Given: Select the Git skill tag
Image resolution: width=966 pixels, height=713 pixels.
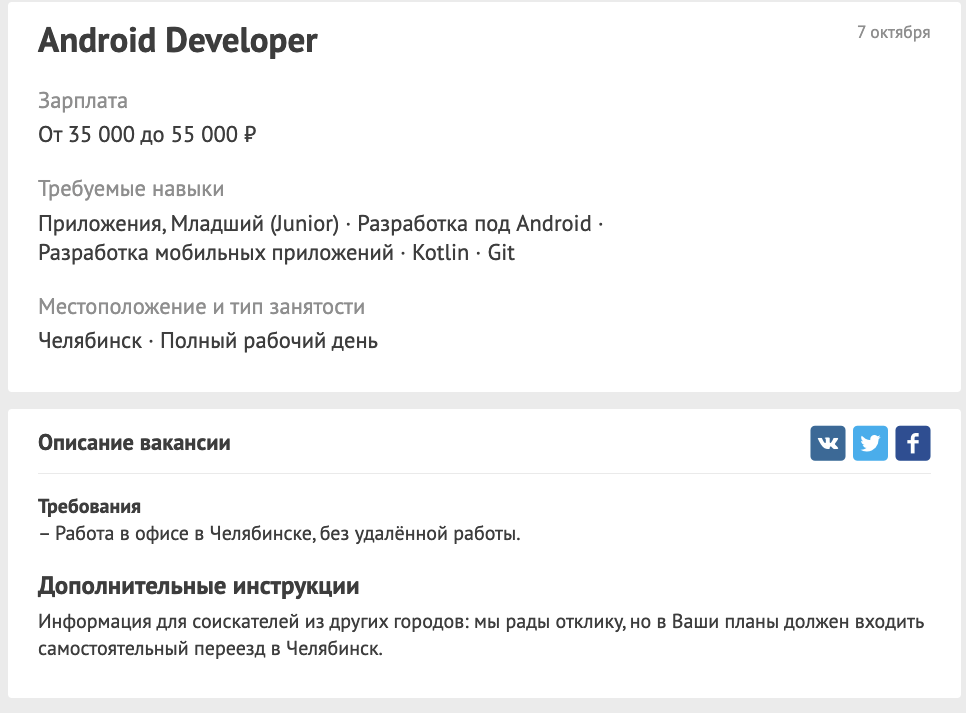Looking at the screenshot, I should pos(501,253).
